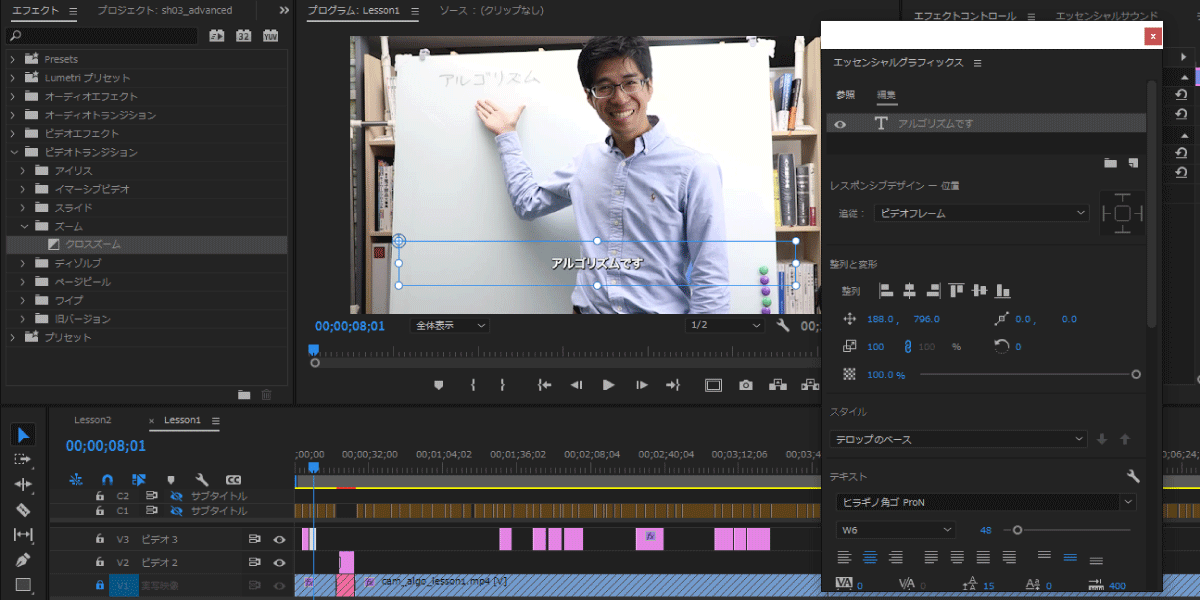The width and height of the screenshot is (1200, 600).
Task: Hide the アルゴリズムです text layer
Action: [841, 124]
